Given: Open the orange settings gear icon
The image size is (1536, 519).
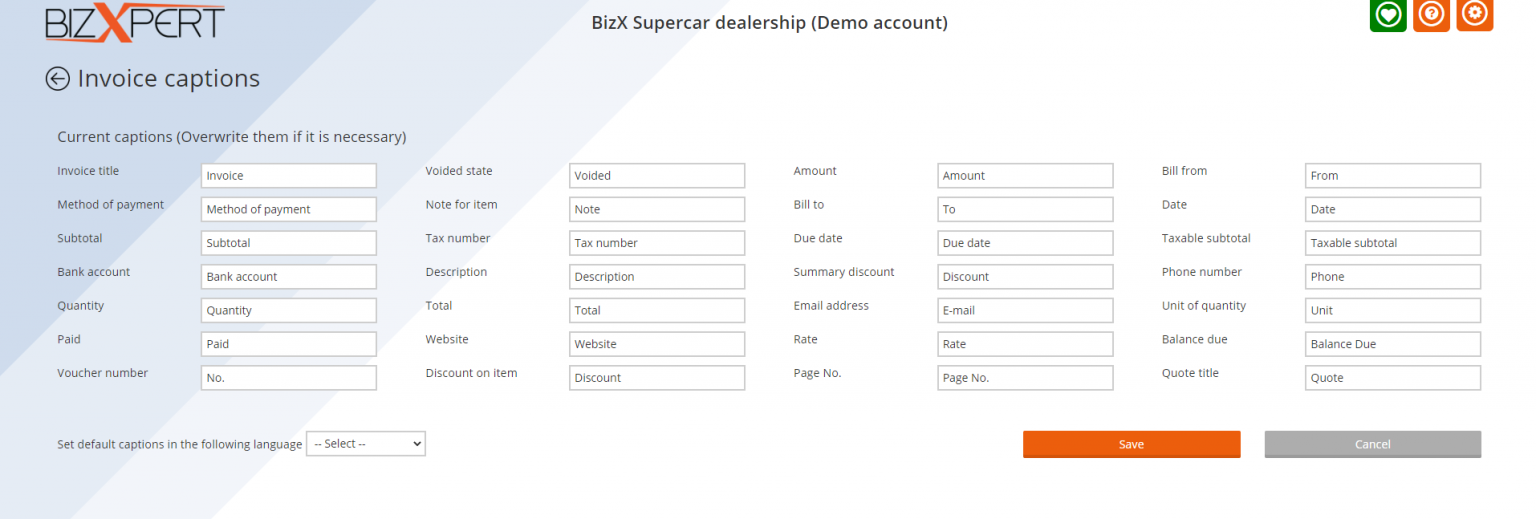Looking at the screenshot, I should tap(1474, 14).
